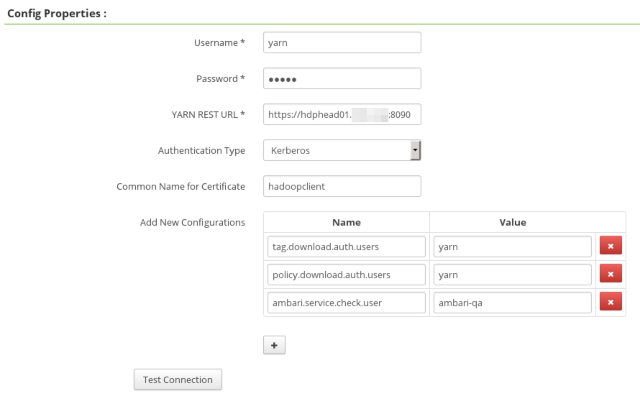Edit the YARN REST URL field
Screen dimensions: 640x396
pyautogui.click(x=342, y=114)
